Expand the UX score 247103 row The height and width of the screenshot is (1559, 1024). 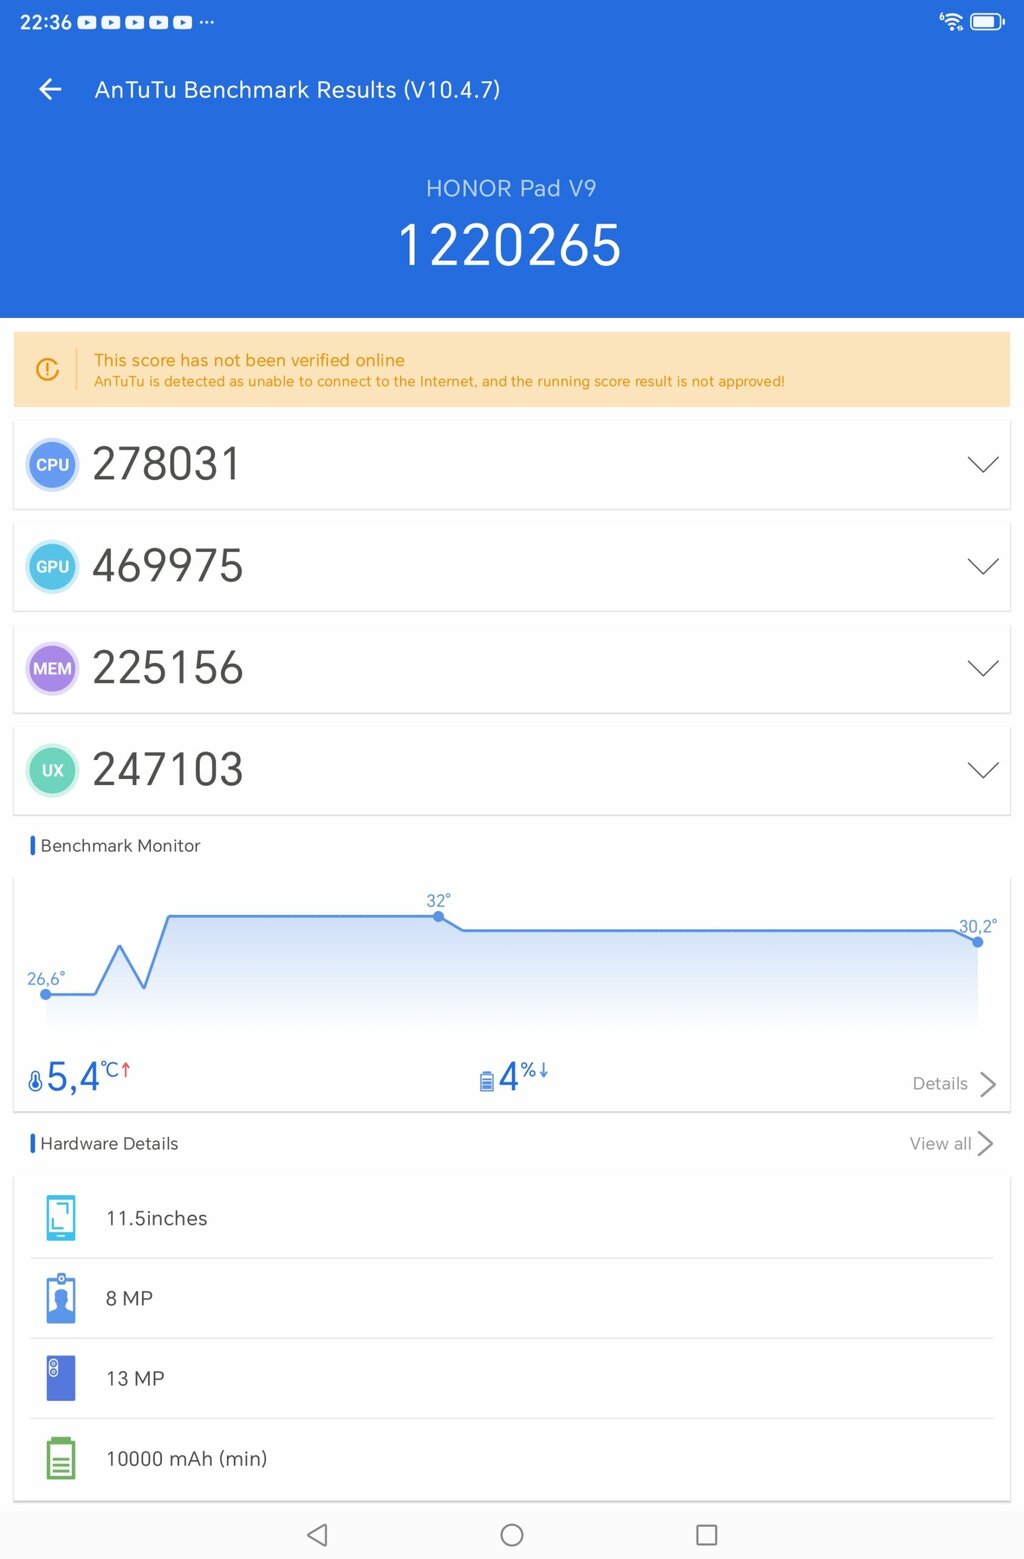click(x=982, y=771)
